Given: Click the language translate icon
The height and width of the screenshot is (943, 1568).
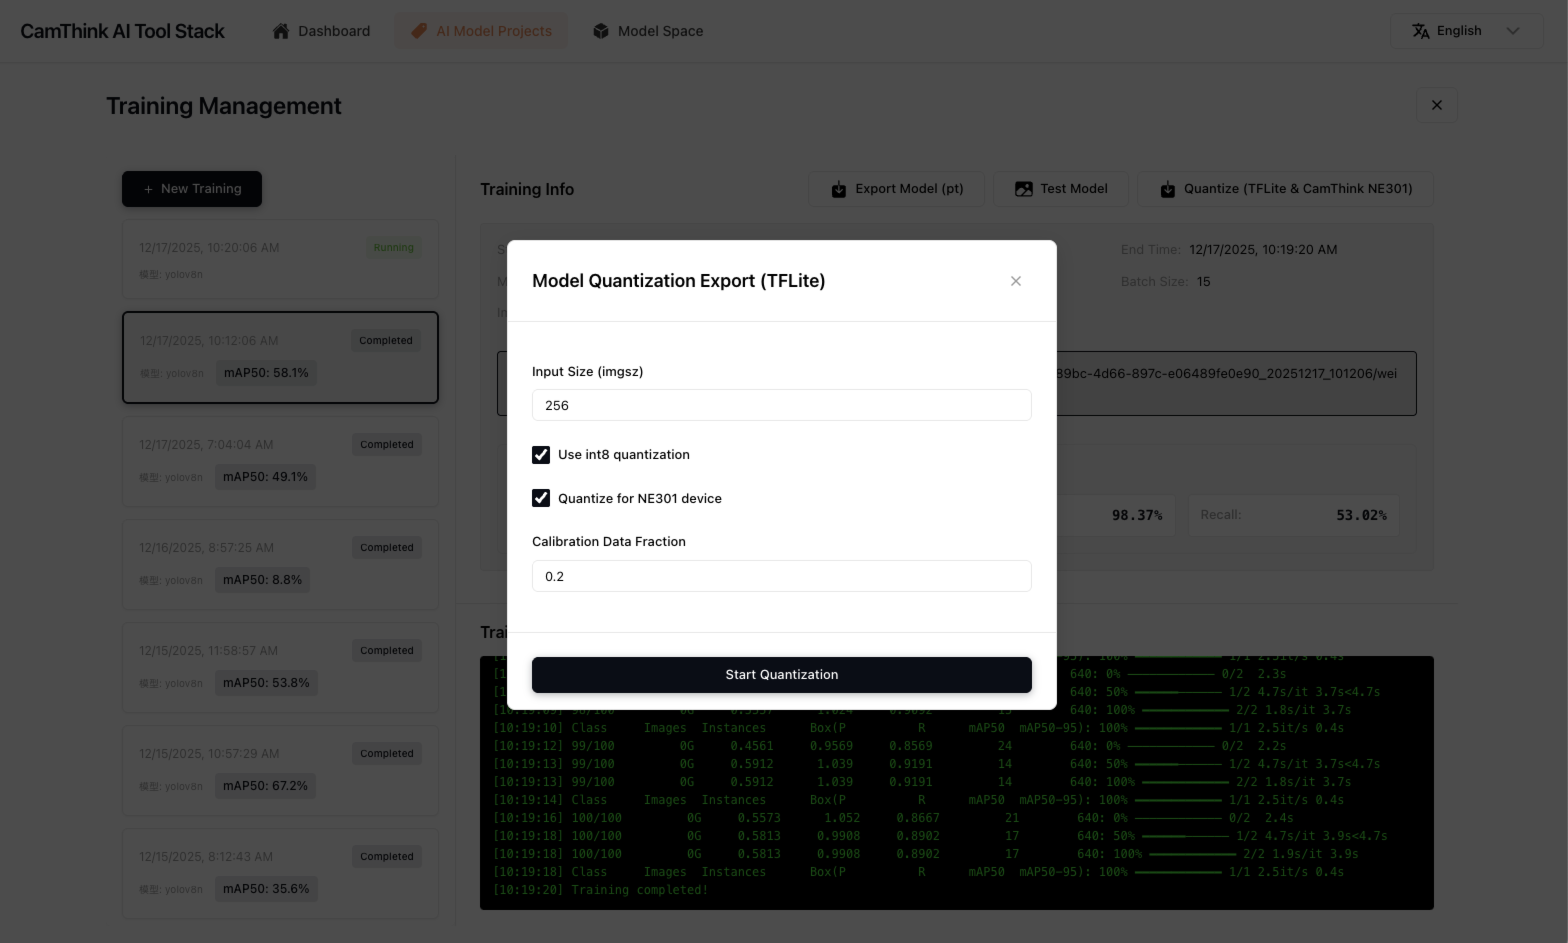Looking at the screenshot, I should pos(1420,31).
